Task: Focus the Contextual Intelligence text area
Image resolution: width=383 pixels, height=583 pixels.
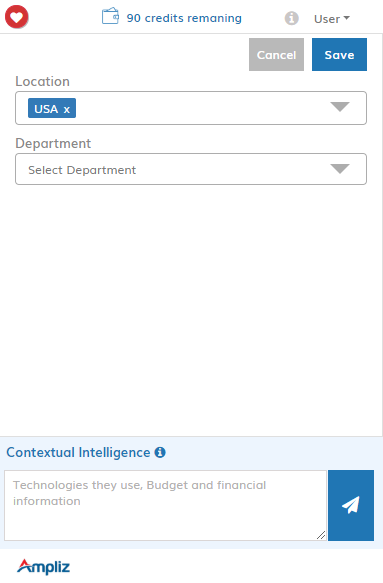Action: pos(165,505)
